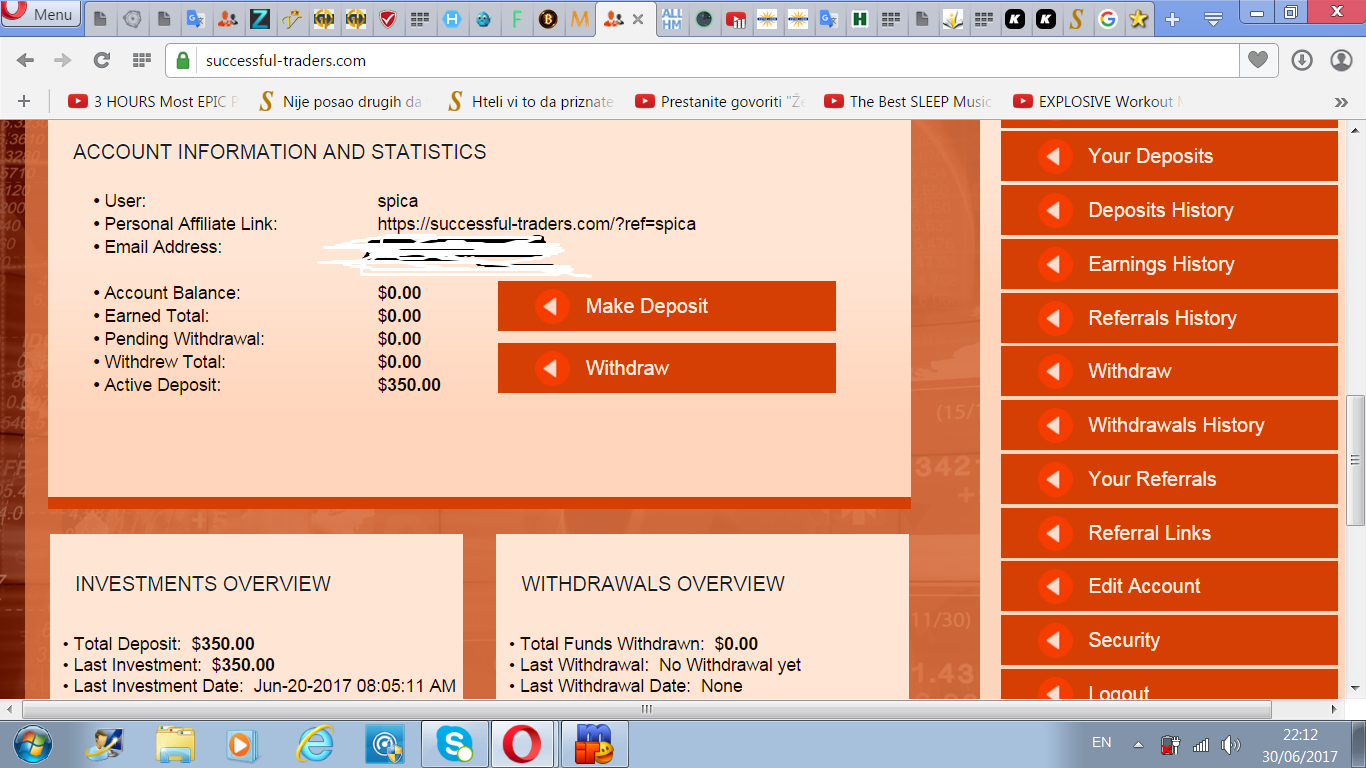Open the Opera Menu
Image resolution: width=1366 pixels, height=768 pixels.
[40, 15]
